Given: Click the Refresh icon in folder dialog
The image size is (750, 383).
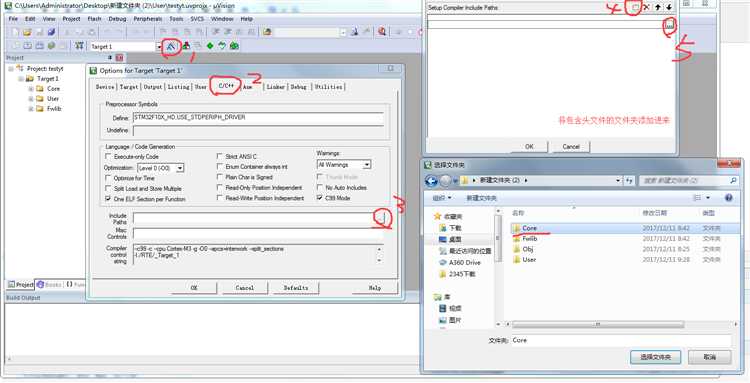Looking at the screenshot, I should click(629, 181).
